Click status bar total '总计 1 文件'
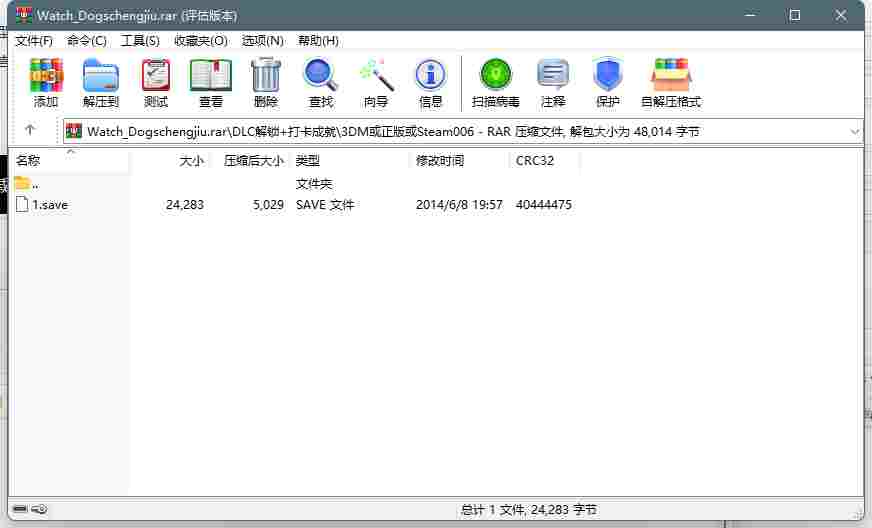 (493, 509)
